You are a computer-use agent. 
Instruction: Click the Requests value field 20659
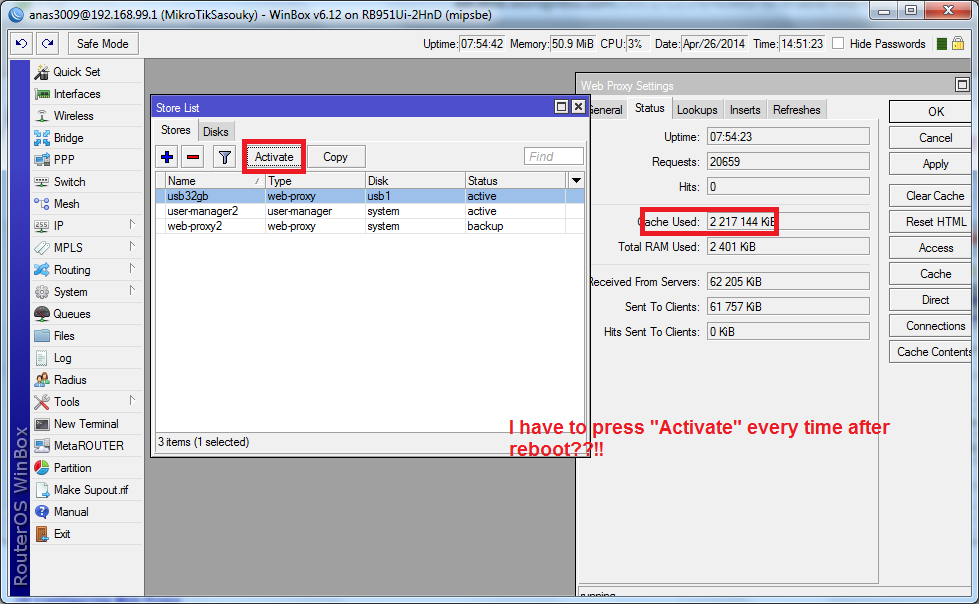(x=788, y=162)
